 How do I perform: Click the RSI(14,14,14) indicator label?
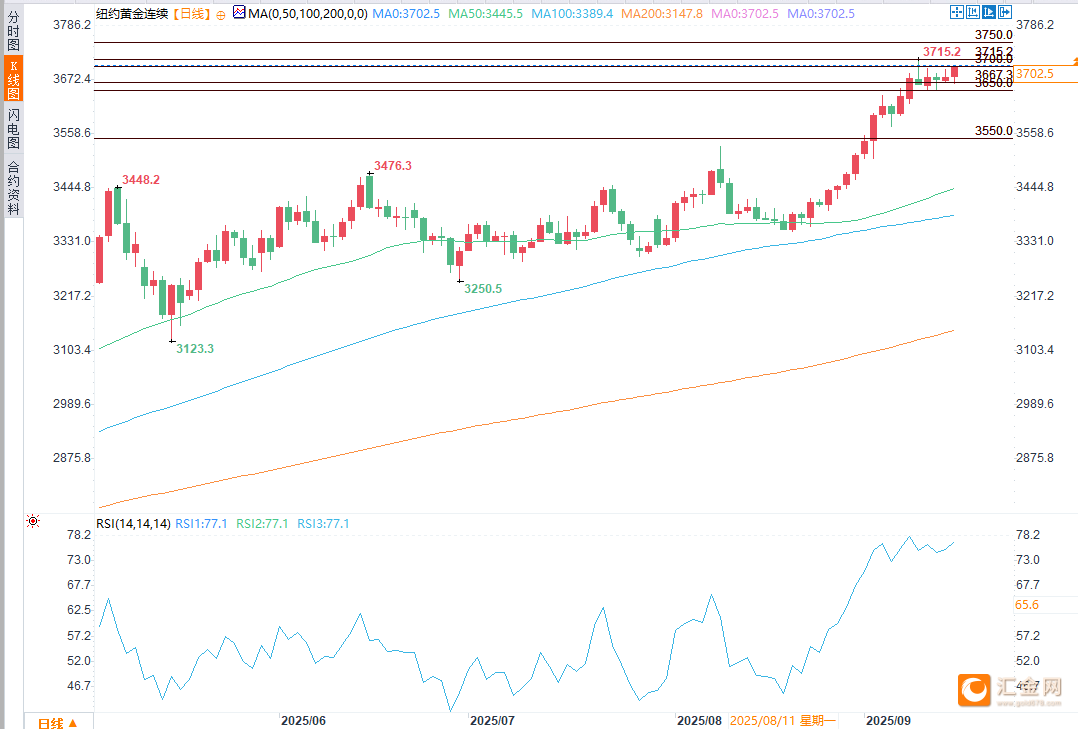pos(133,524)
